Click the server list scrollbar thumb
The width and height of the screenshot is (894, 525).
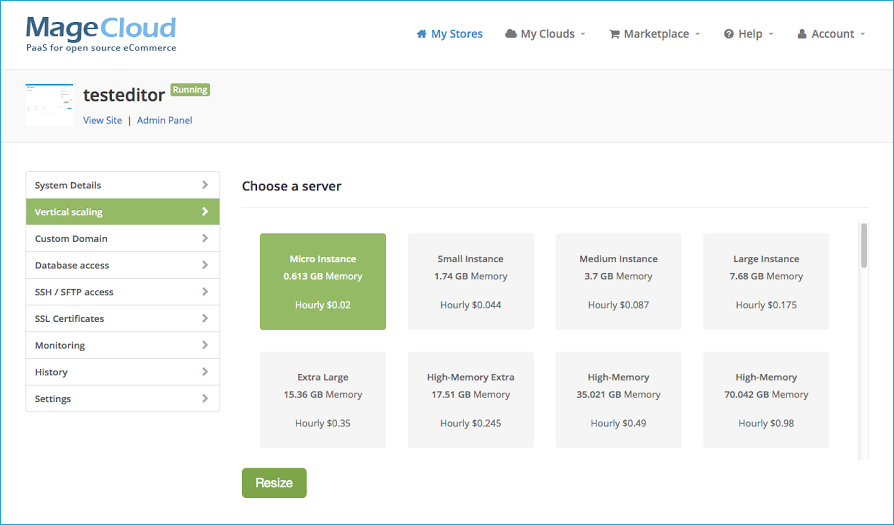click(x=864, y=246)
